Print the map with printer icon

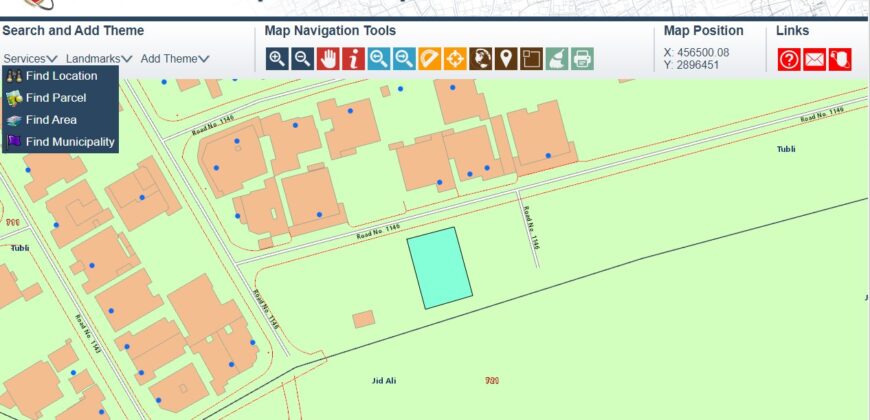coord(582,58)
